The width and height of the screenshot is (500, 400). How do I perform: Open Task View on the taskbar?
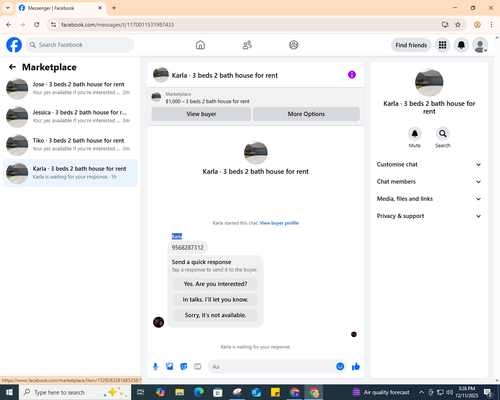tap(141, 392)
